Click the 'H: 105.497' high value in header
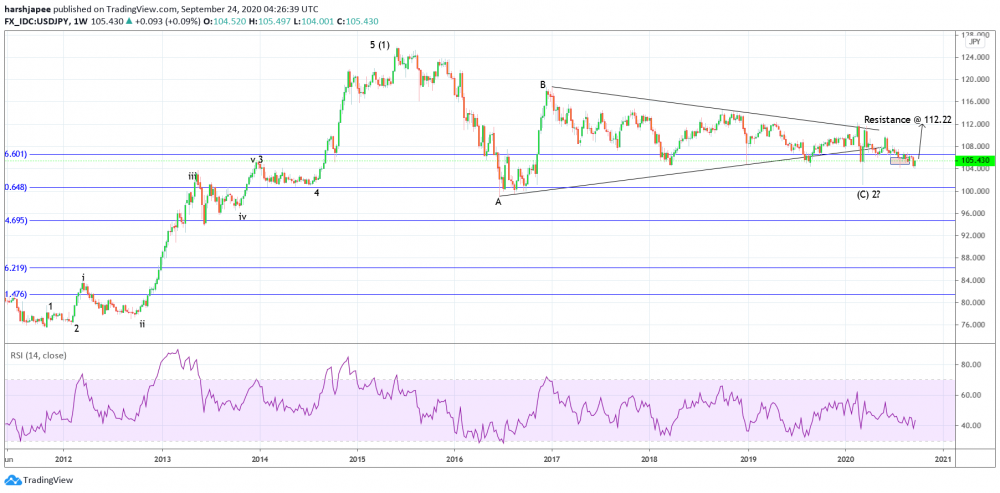1000x493 pixels. pos(270,22)
